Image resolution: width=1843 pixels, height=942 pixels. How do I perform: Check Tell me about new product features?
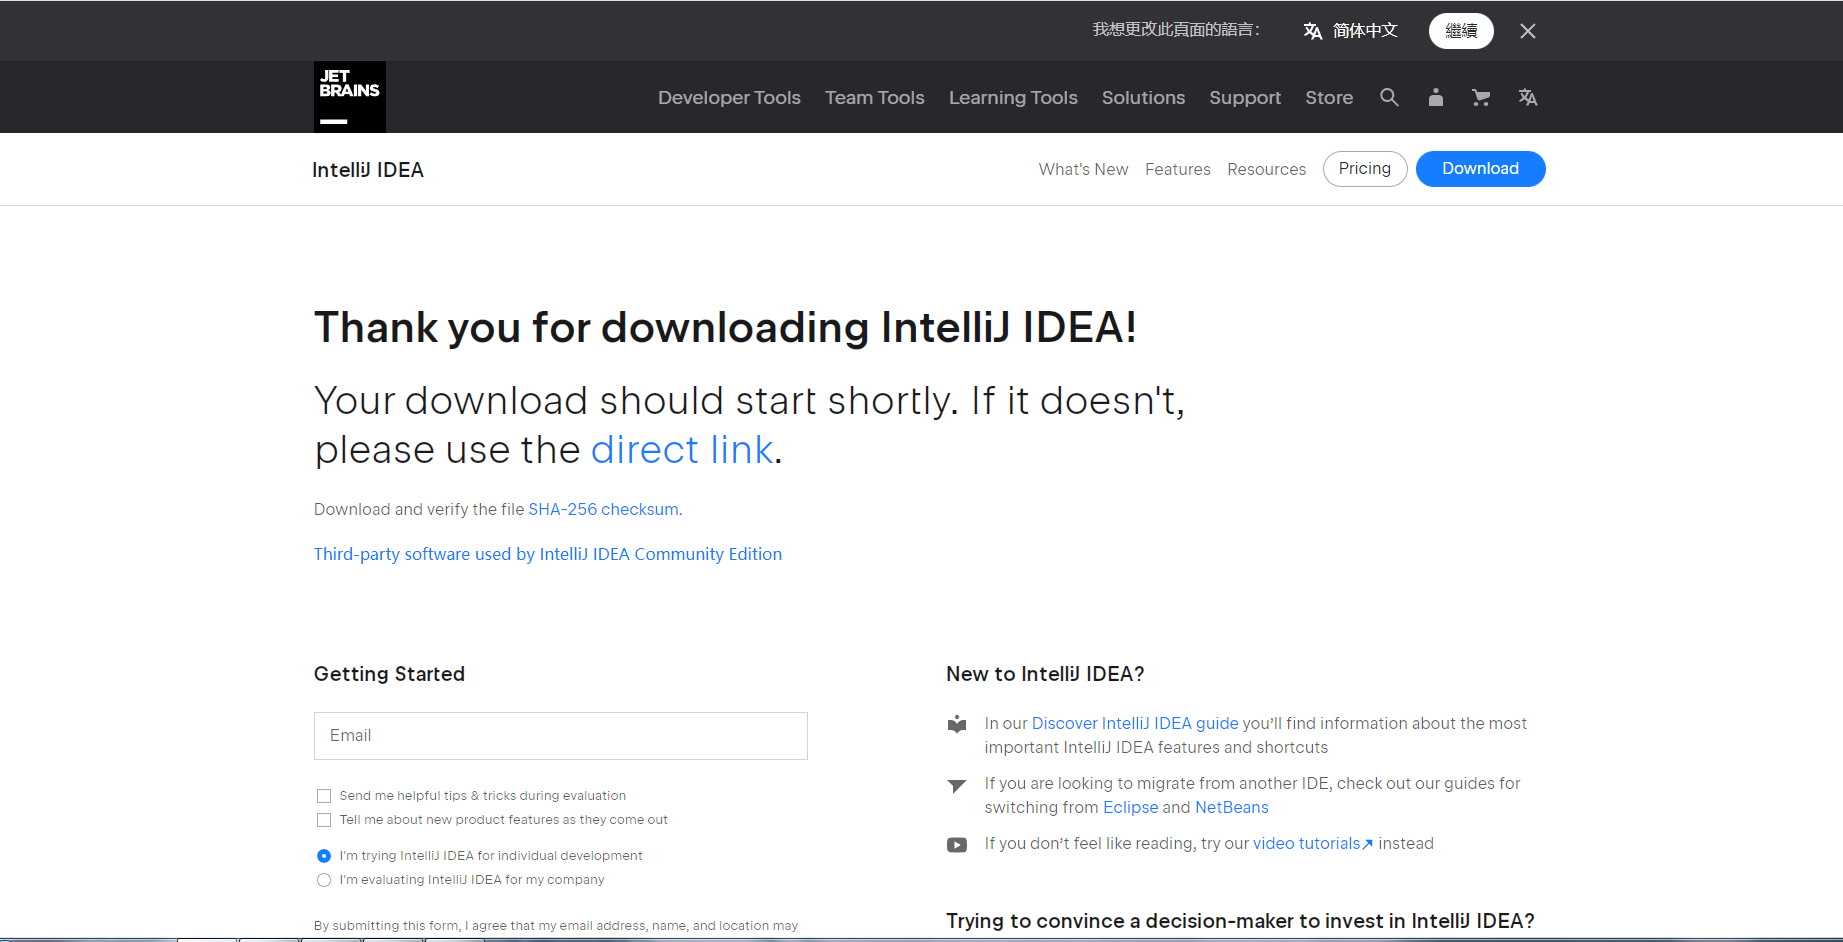tap(324, 820)
